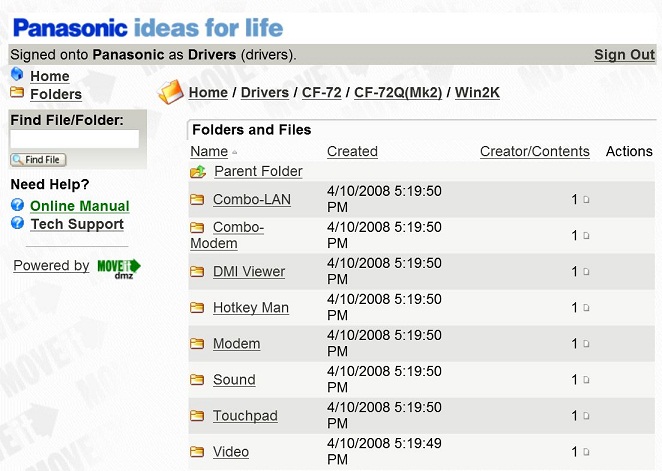Click the Video folder icon
Image resolution: width=662 pixels, height=471 pixels.
[197, 452]
